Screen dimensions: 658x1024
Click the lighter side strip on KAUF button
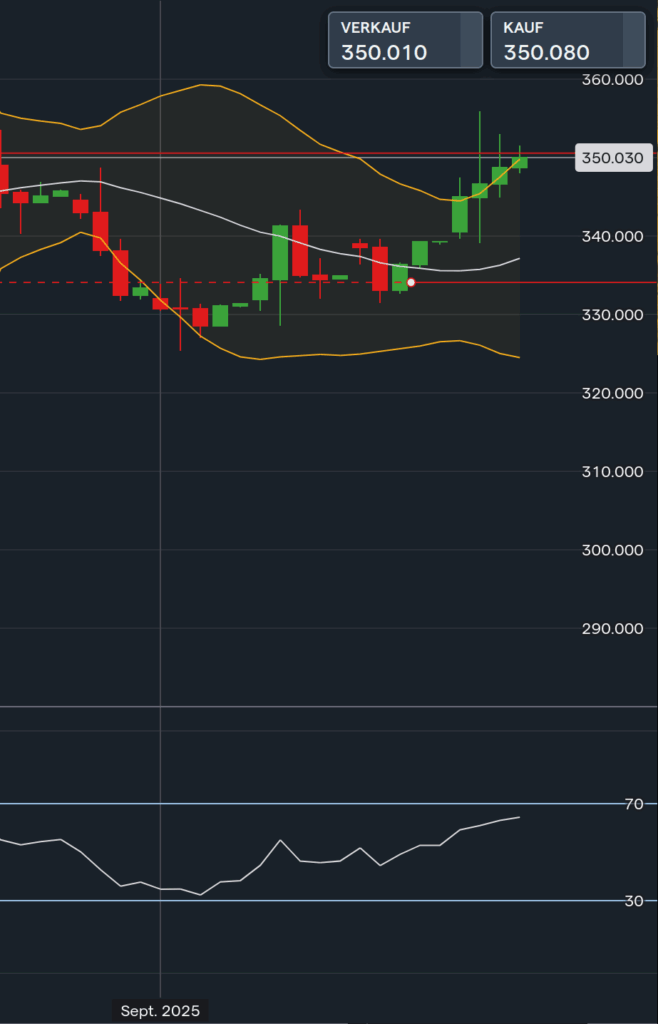(633, 40)
